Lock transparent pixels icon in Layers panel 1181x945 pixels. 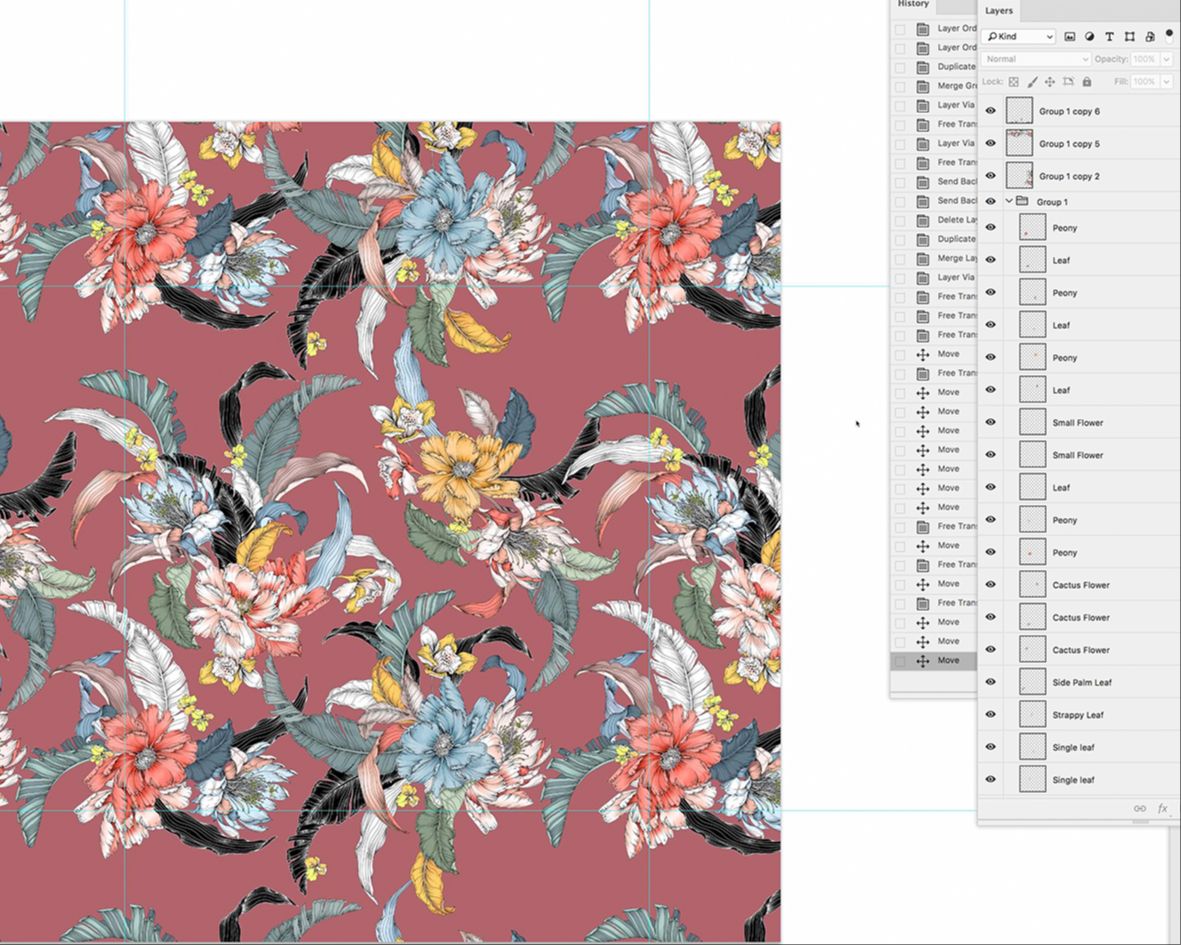(1014, 81)
